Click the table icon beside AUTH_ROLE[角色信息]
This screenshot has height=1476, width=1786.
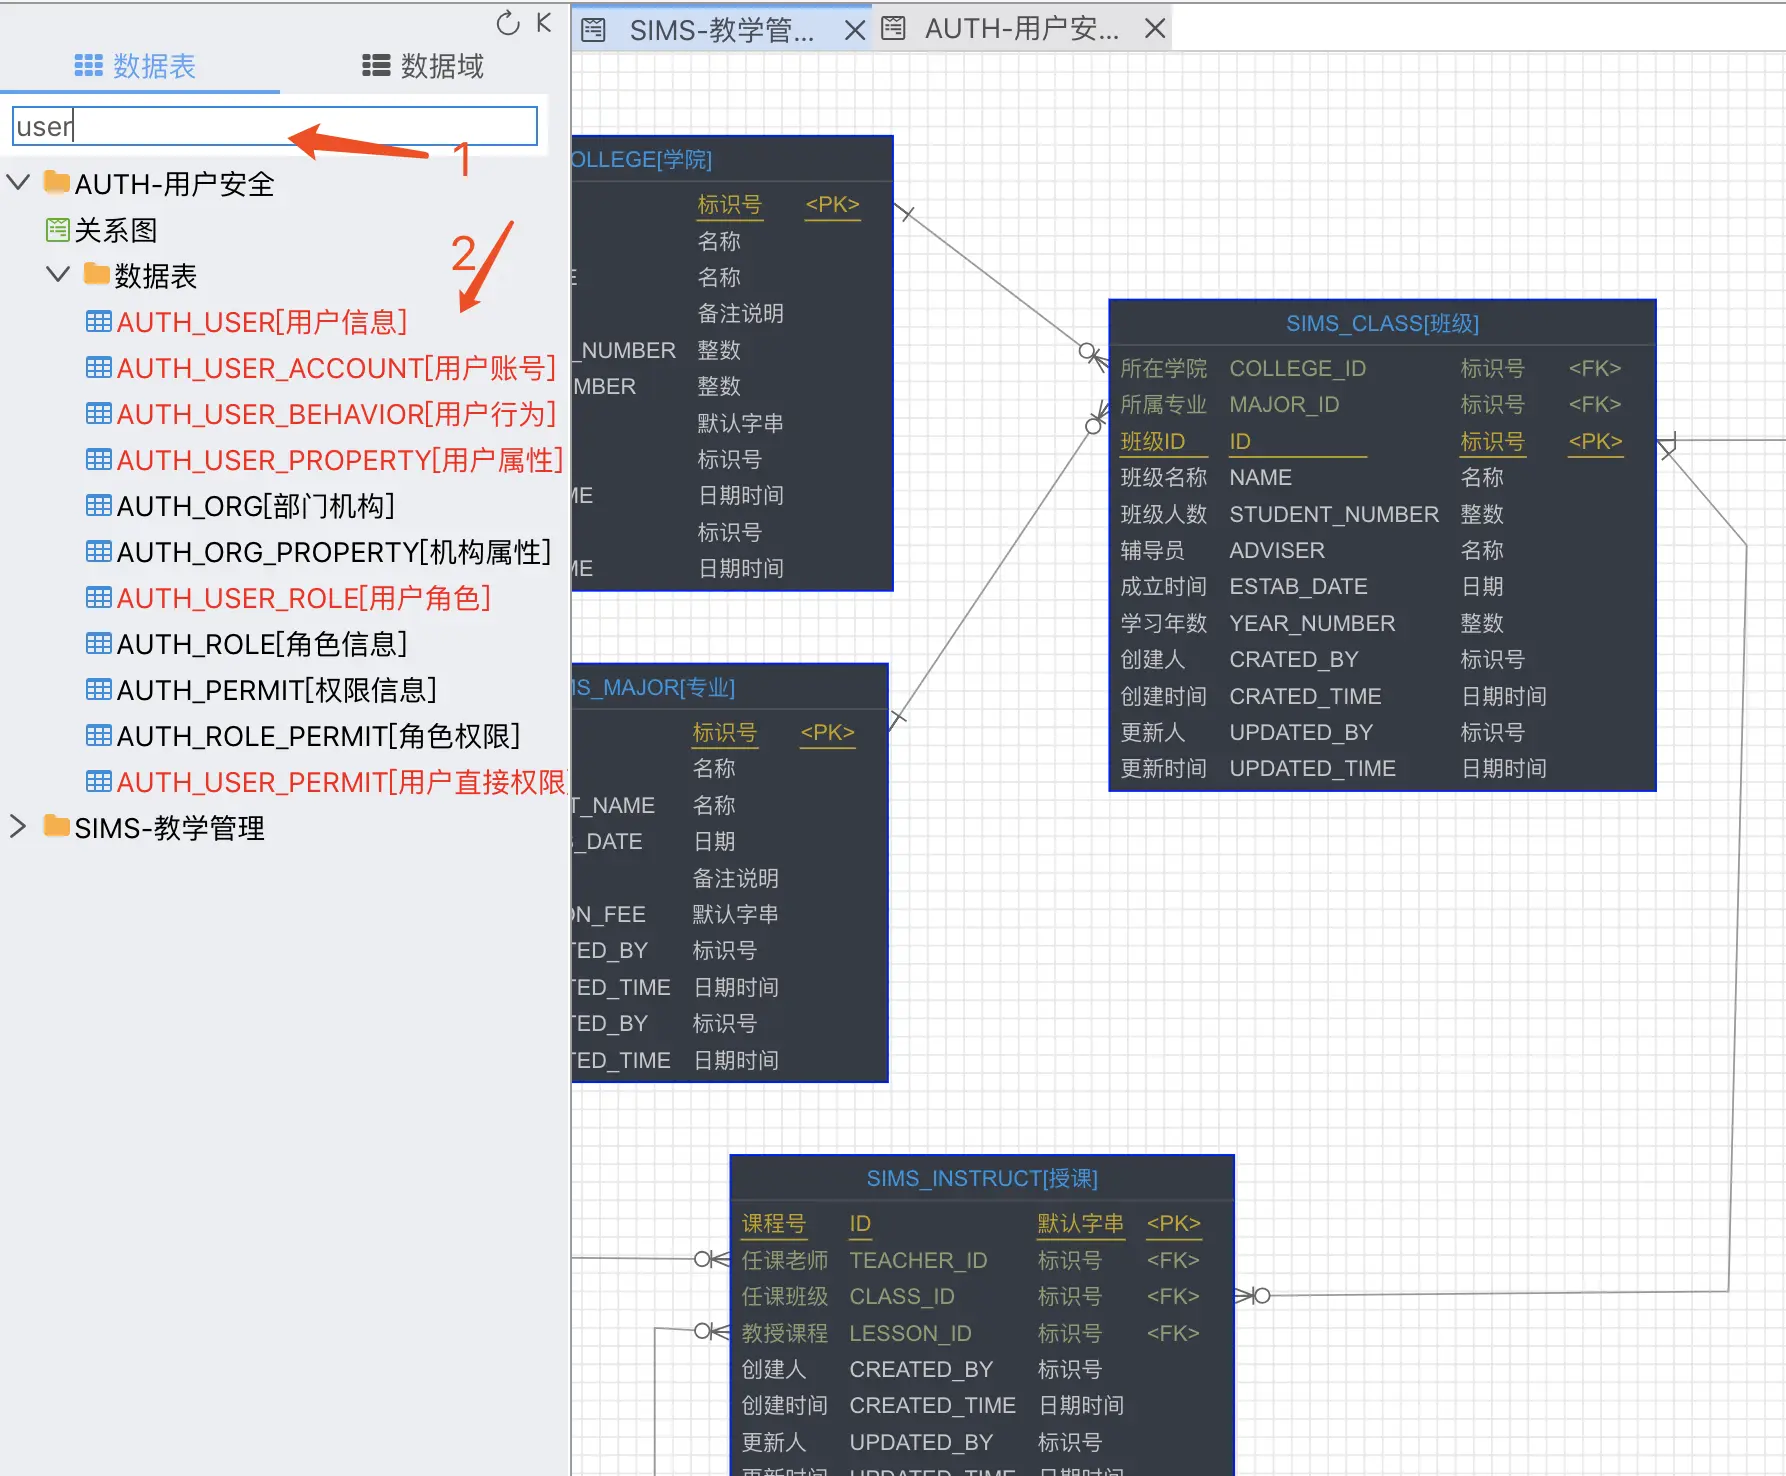[99, 643]
